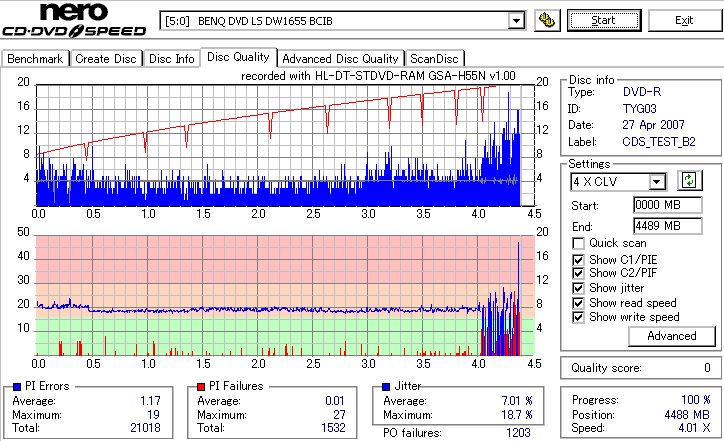Disable Show write speed option
Screen dimensions: 724x441
pyautogui.click(x=578, y=317)
